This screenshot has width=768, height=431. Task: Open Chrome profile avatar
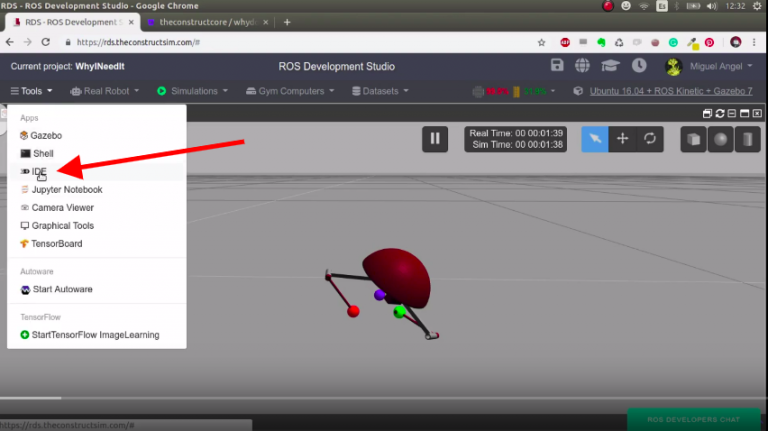(x=736, y=43)
